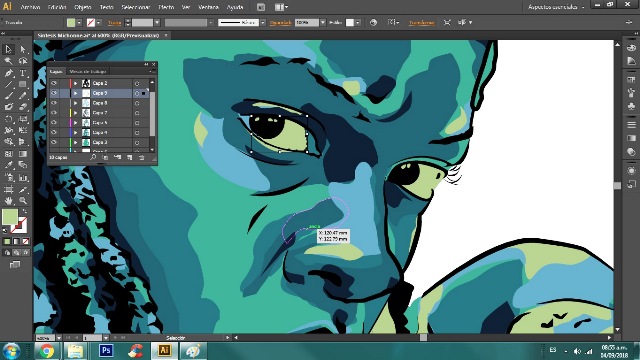
Task: Click the create new layer button
Action: pyautogui.click(x=129, y=157)
